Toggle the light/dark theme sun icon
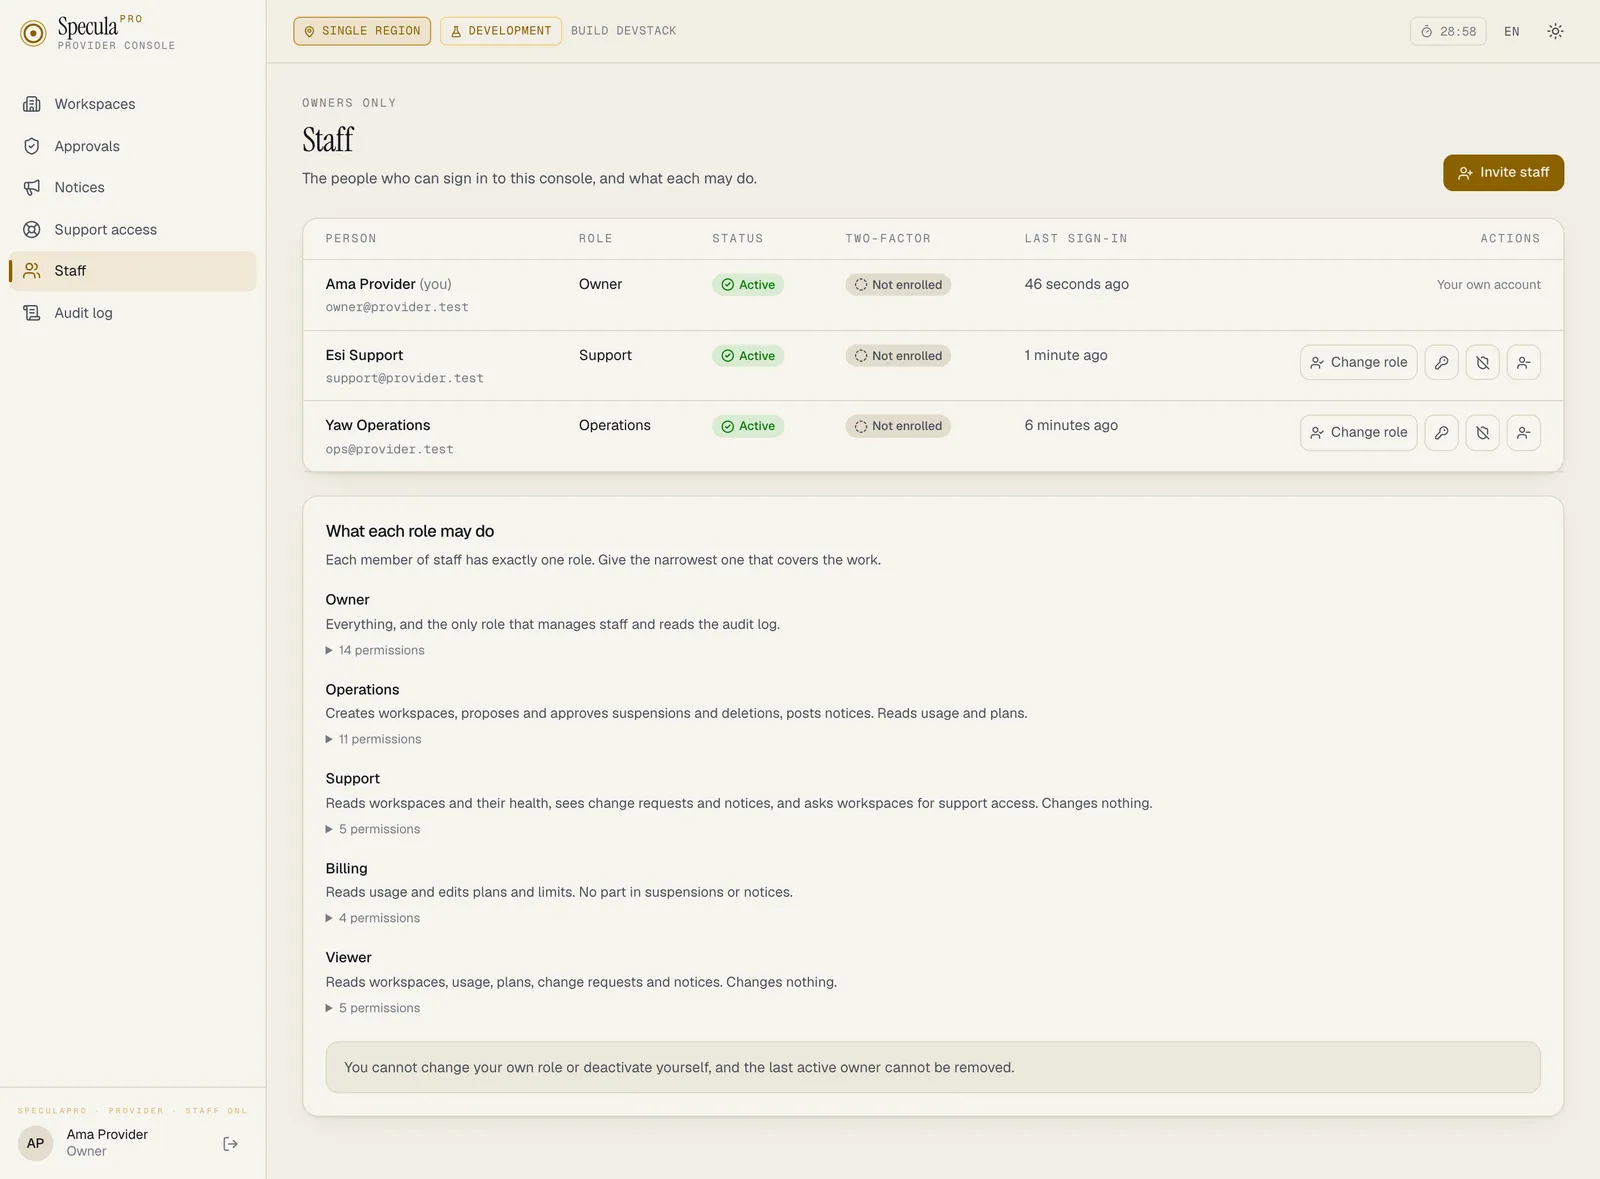This screenshot has width=1600, height=1179. [x=1555, y=31]
